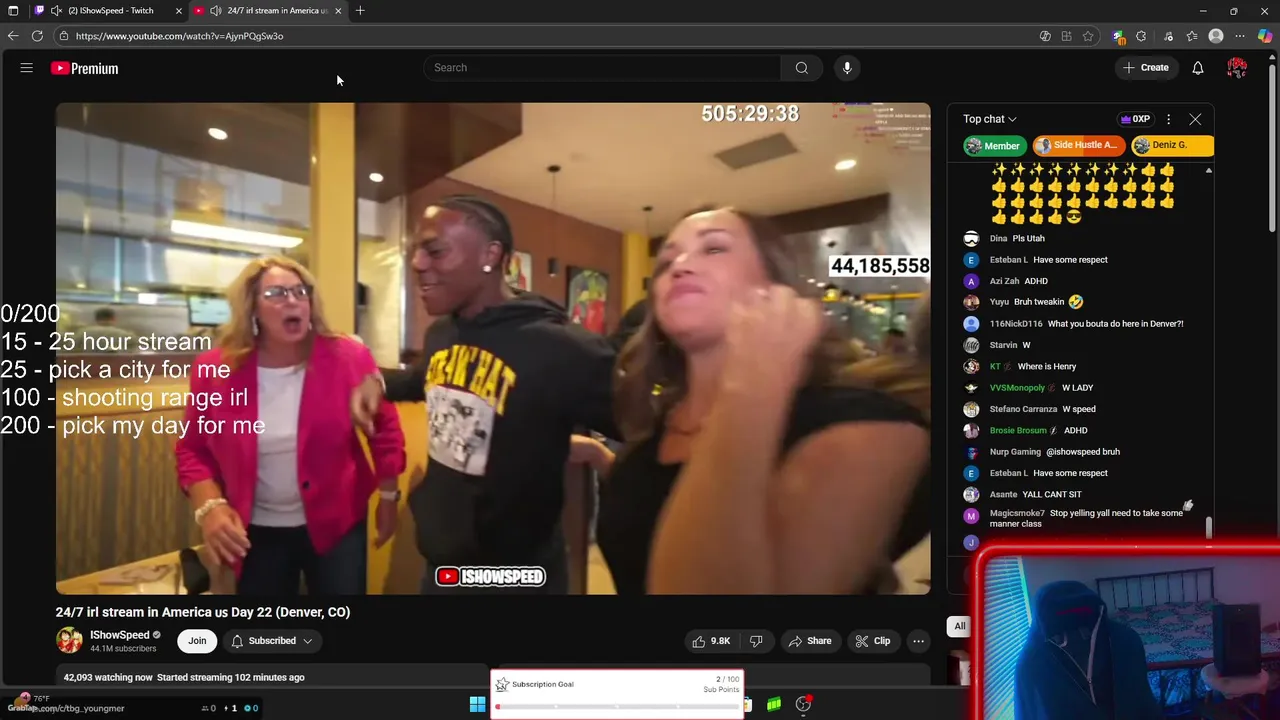Open the Create button menu
Screen dimensions: 1280x720
[x=1146, y=68]
